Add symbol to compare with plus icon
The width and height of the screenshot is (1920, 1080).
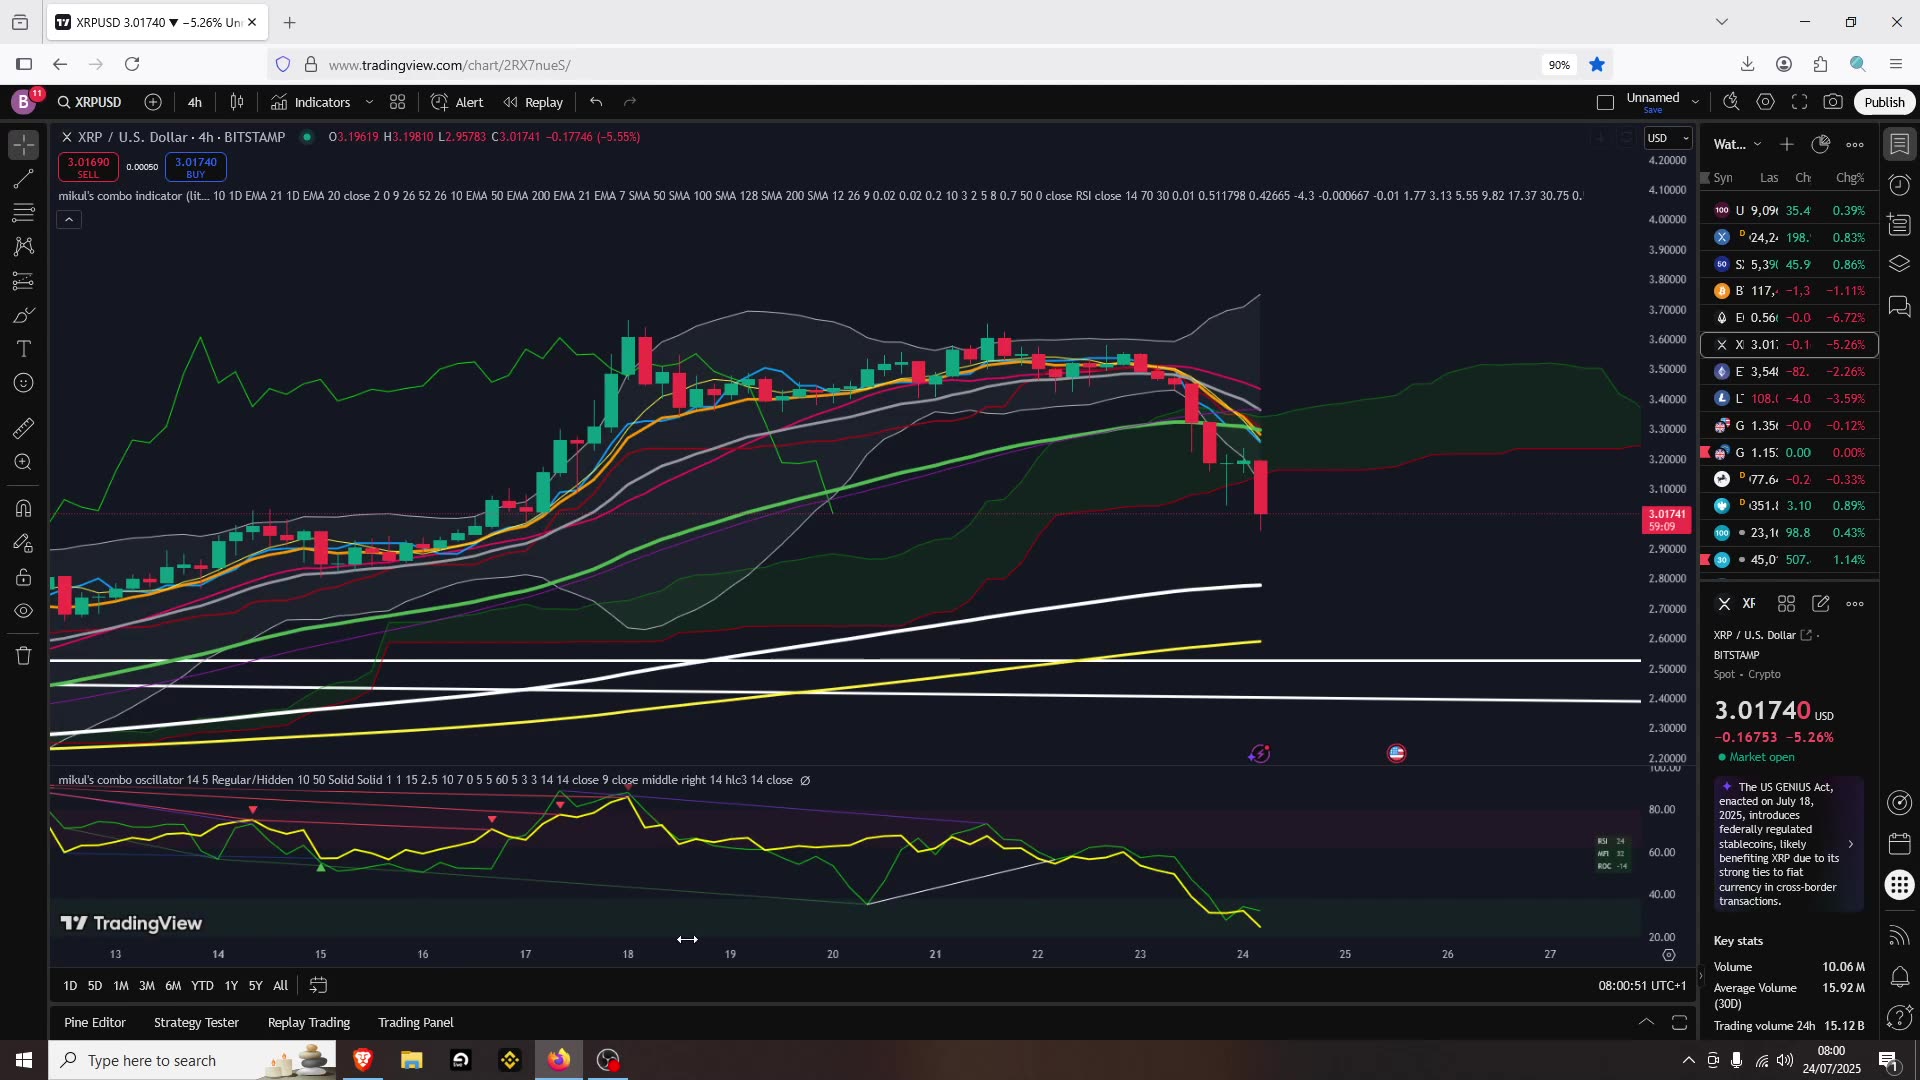153,102
